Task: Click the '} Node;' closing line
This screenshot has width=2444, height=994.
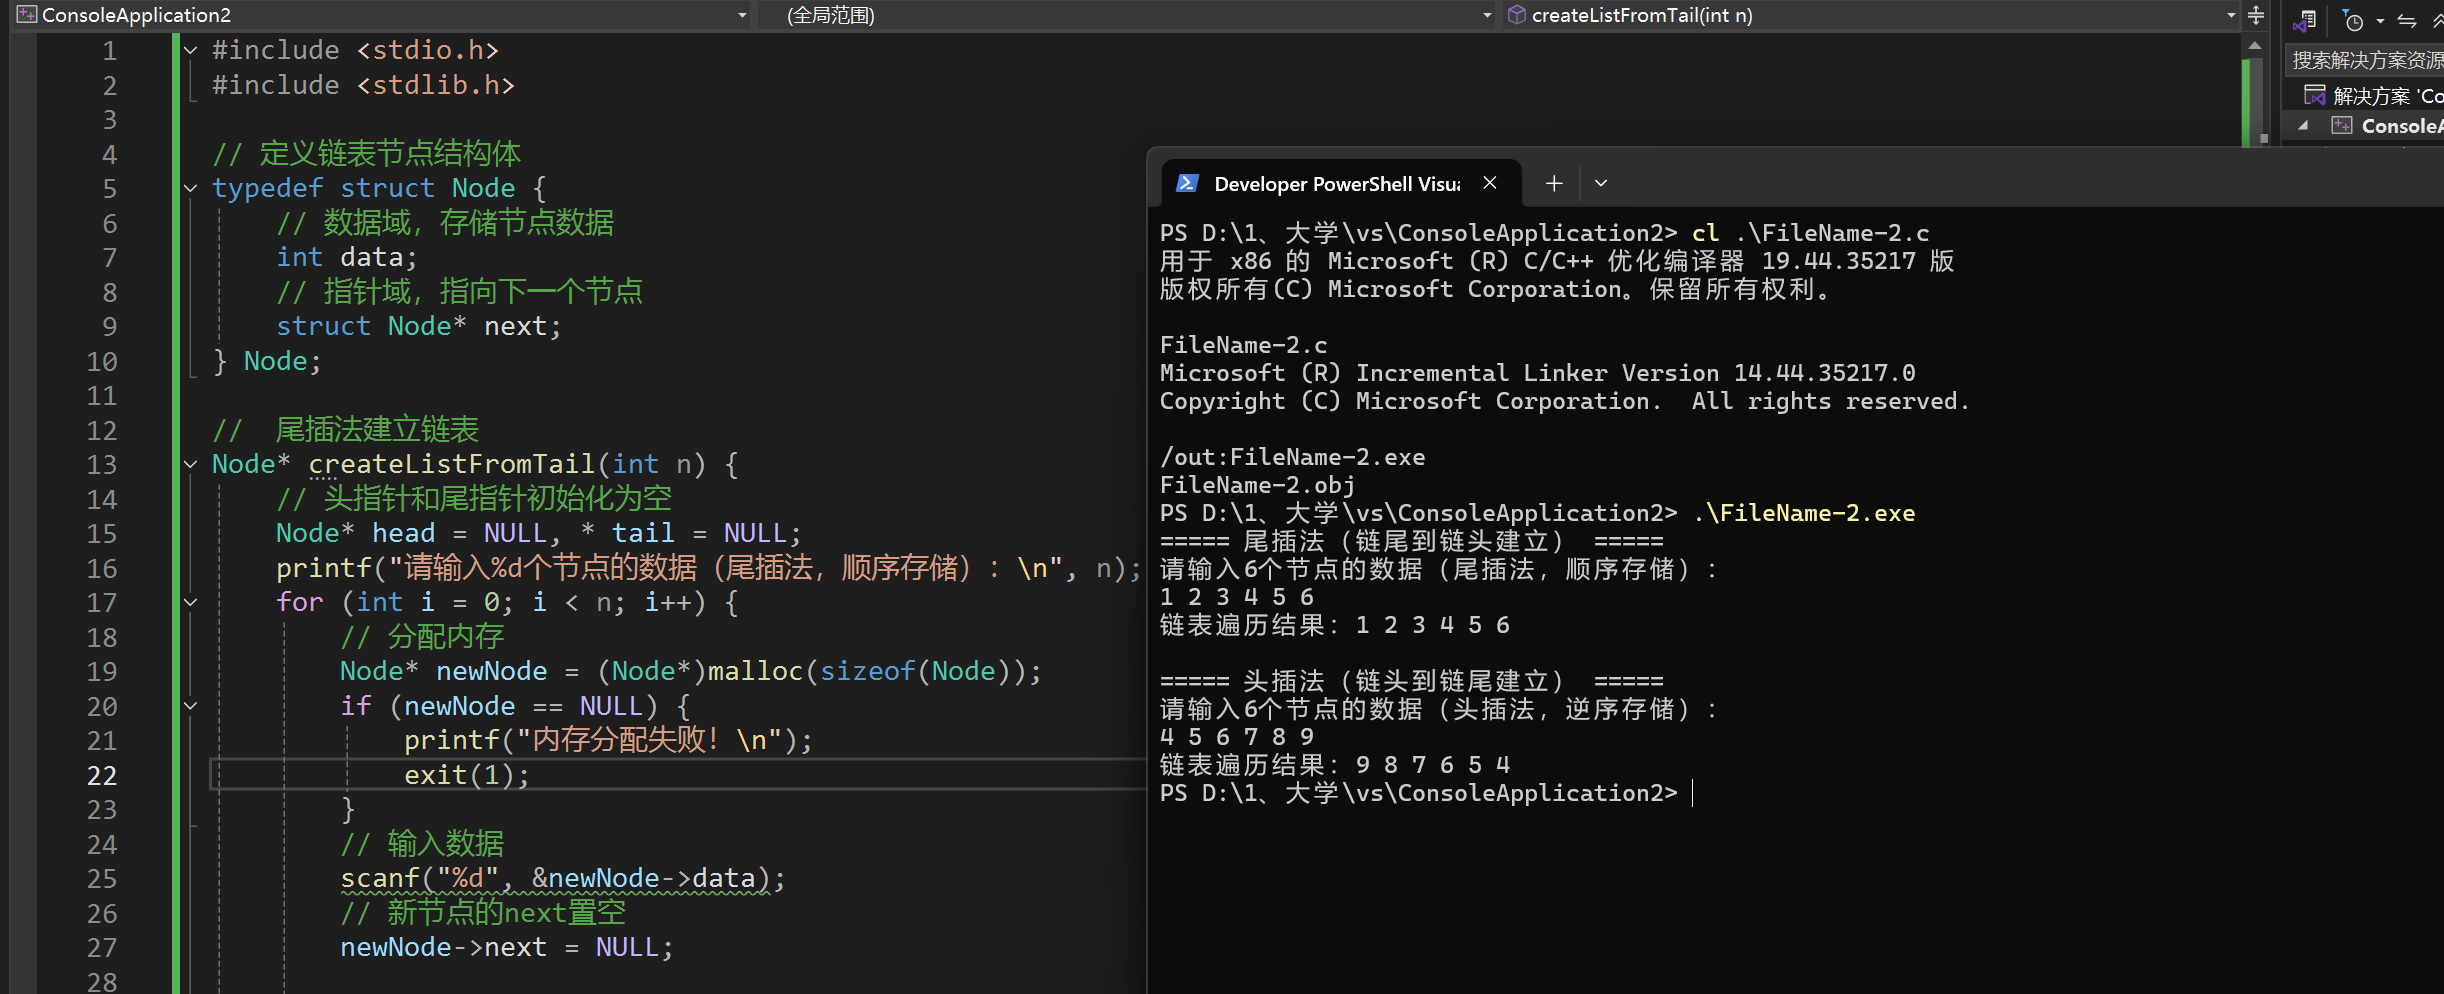Action: click(267, 361)
